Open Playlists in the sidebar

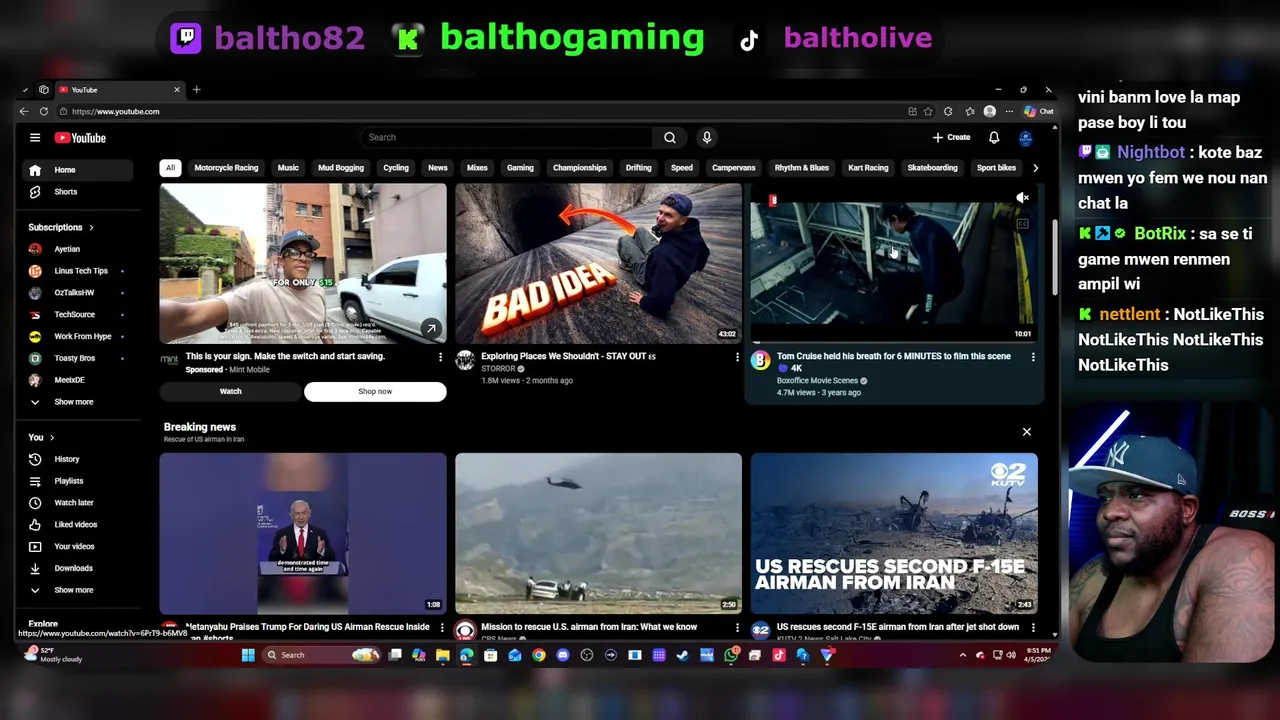[76, 481]
